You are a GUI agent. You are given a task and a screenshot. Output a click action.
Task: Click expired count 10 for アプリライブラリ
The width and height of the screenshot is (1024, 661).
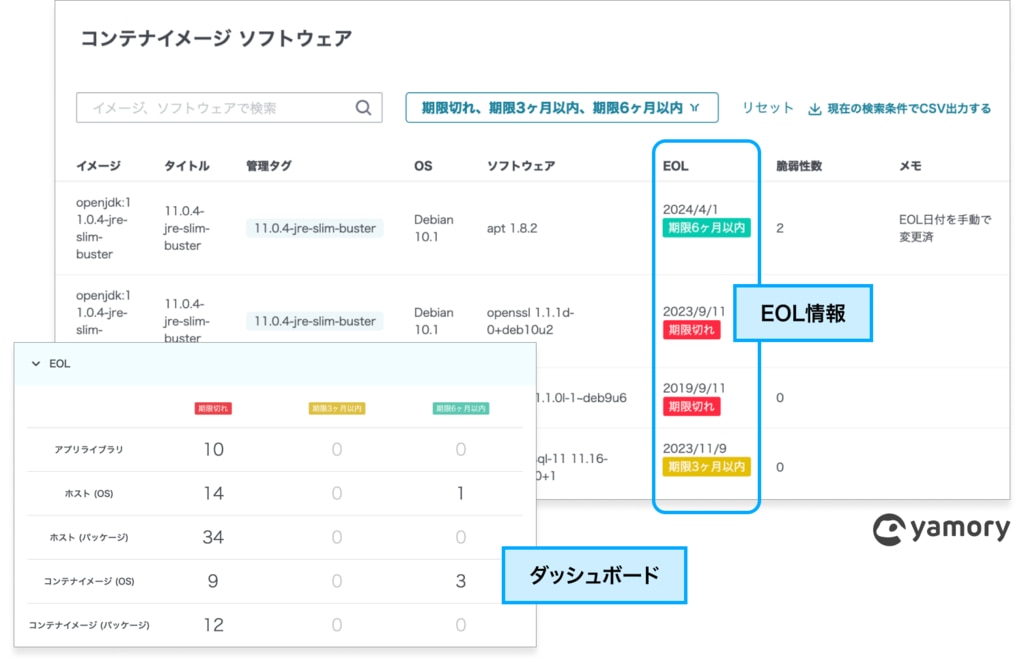(x=213, y=450)
